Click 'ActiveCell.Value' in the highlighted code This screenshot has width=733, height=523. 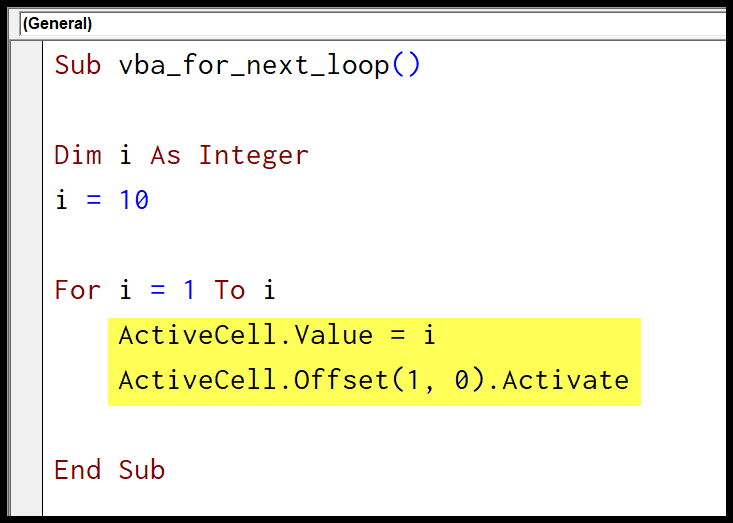(246, 335)
